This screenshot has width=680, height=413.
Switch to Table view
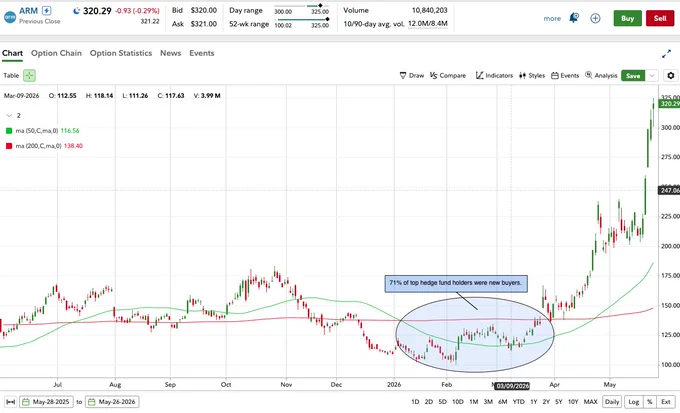click(11, 75)
